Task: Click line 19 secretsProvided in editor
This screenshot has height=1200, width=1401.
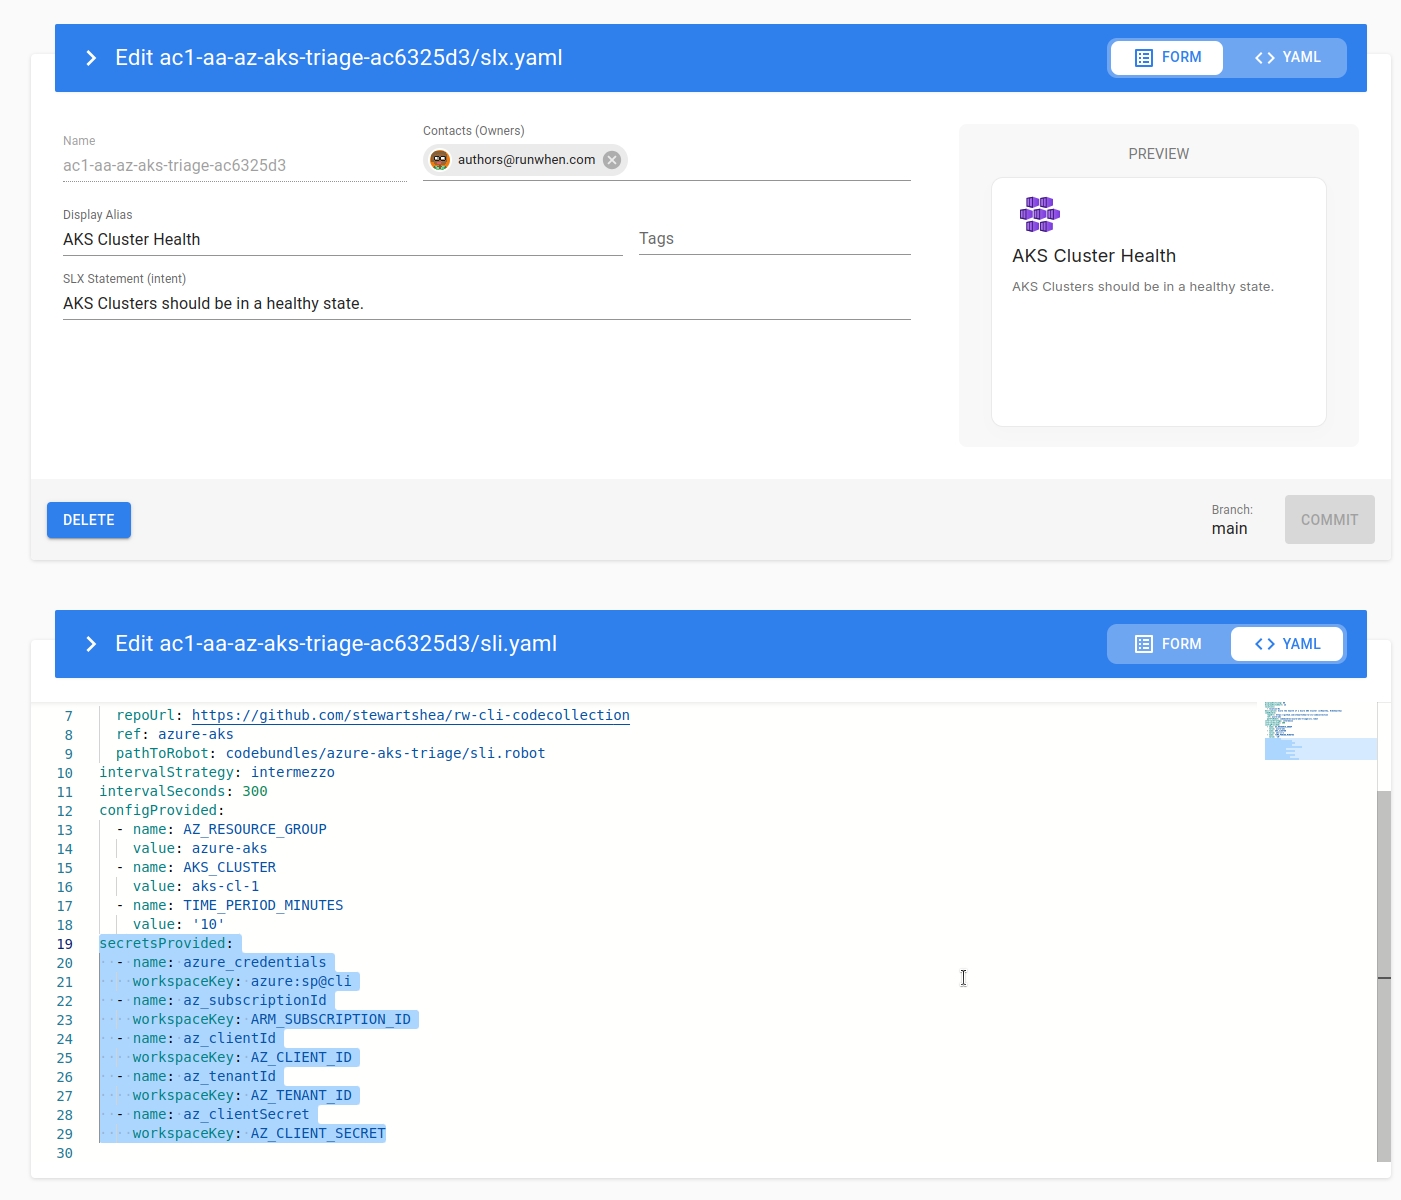Action: [165, 943]
